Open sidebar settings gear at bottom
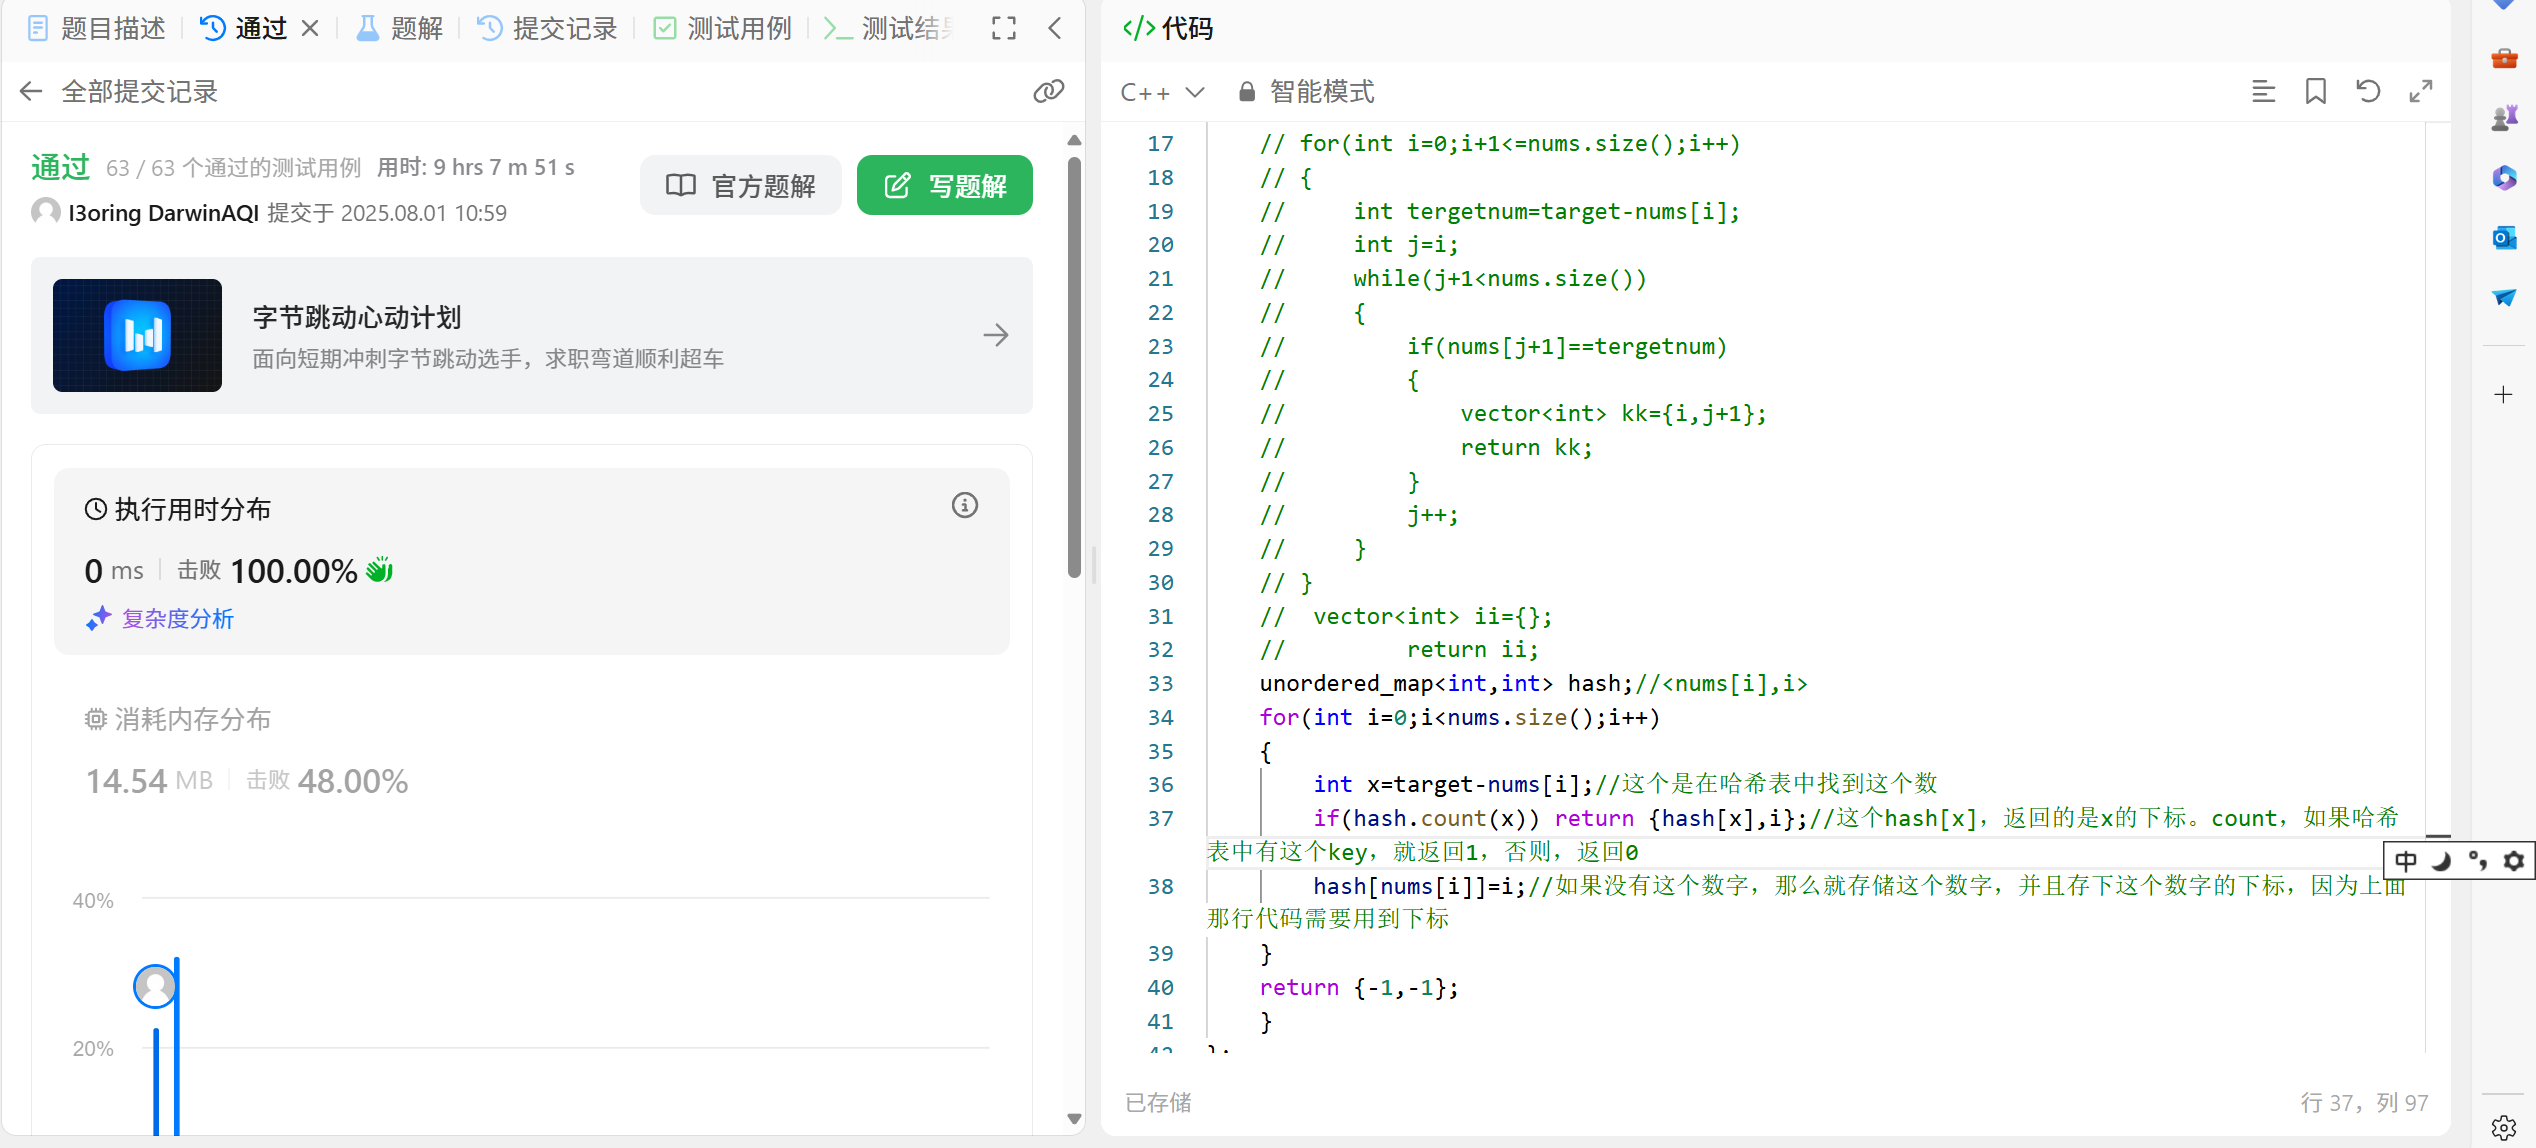 coord(2504,1128)
